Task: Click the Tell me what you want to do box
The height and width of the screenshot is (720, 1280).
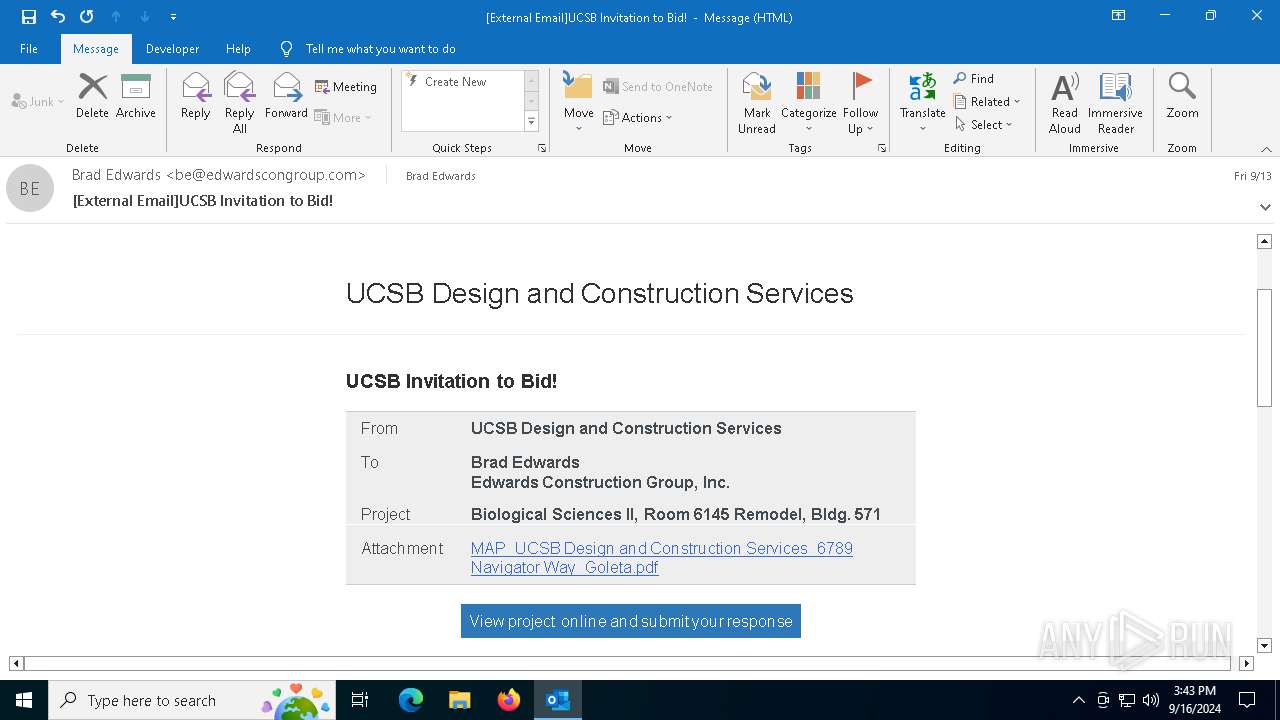Action: tap(380, 49)
